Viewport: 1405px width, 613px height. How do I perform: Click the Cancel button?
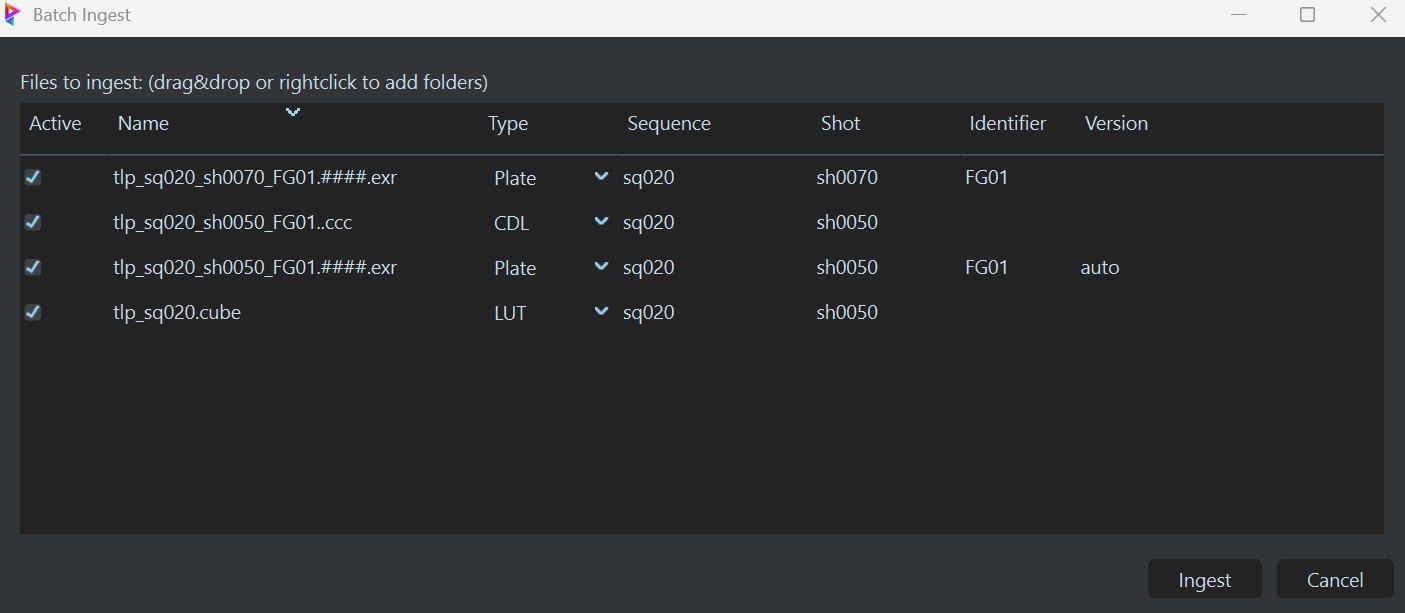(x=1334, y=579)
